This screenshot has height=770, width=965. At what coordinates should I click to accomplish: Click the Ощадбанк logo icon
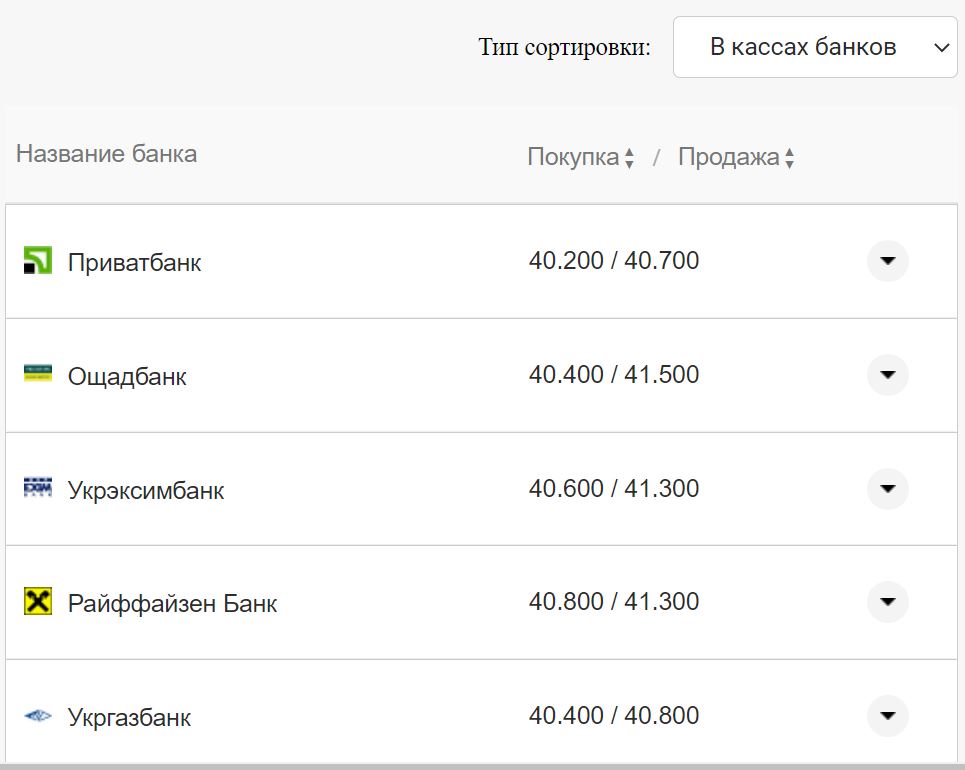click(x=37, y=374)
